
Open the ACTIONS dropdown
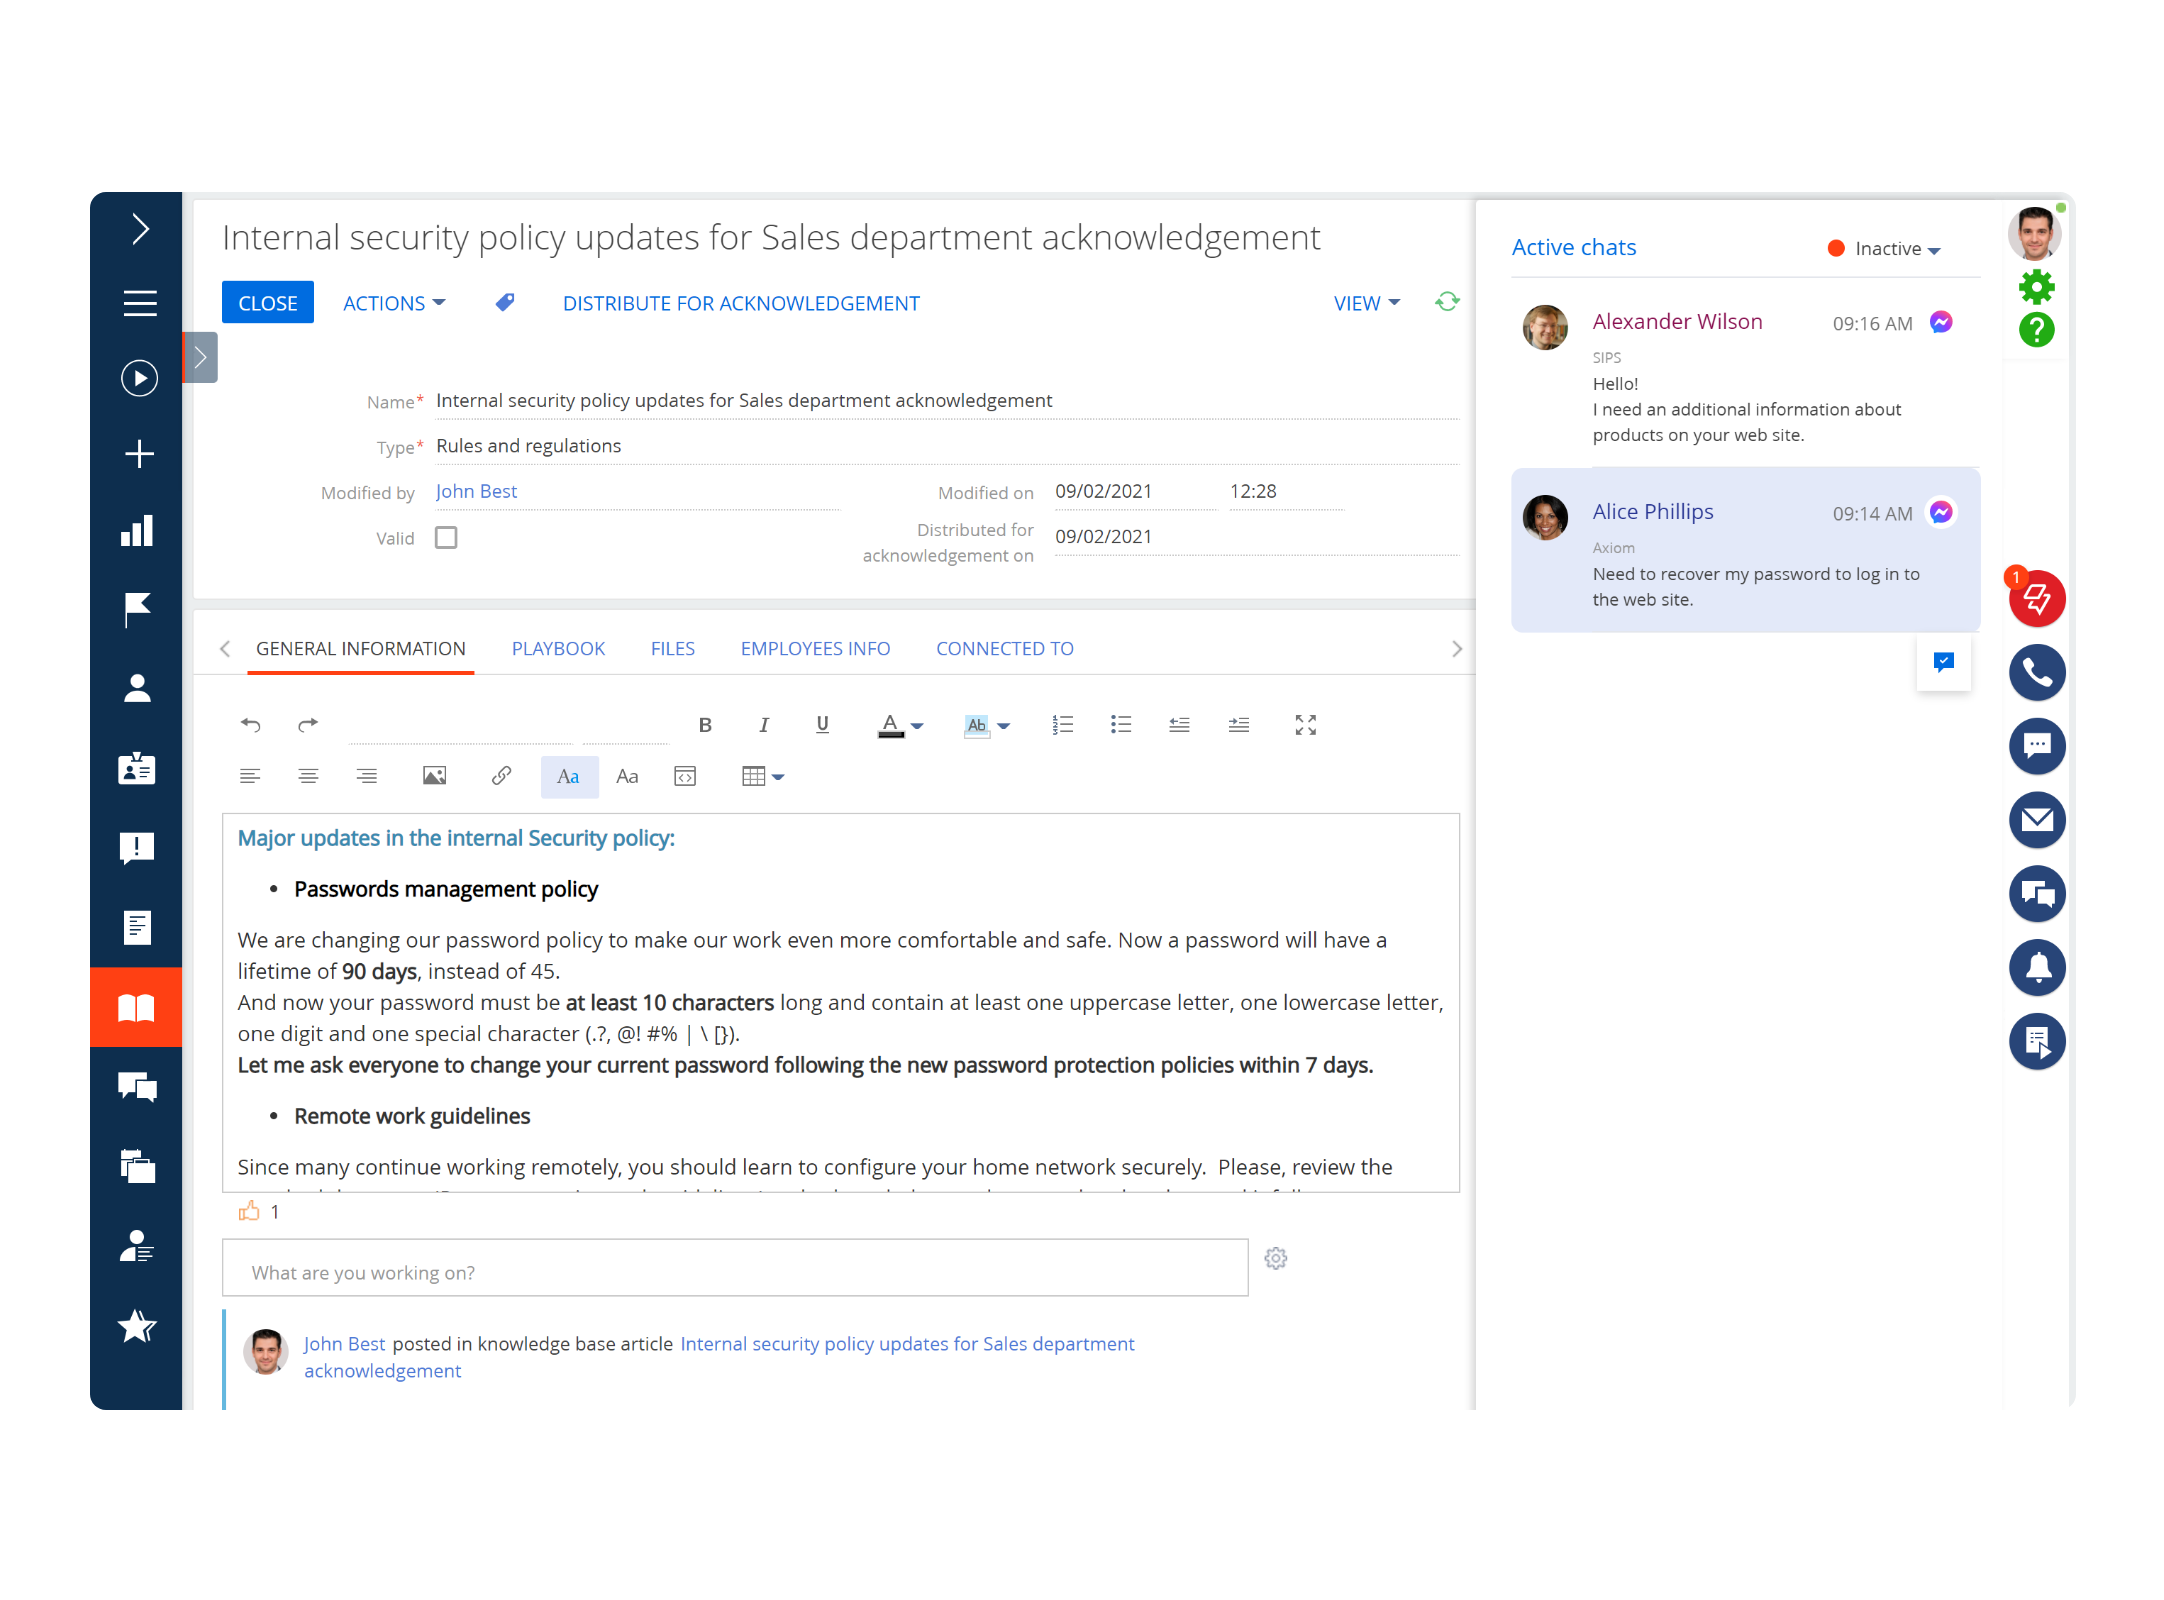point(392,303)
